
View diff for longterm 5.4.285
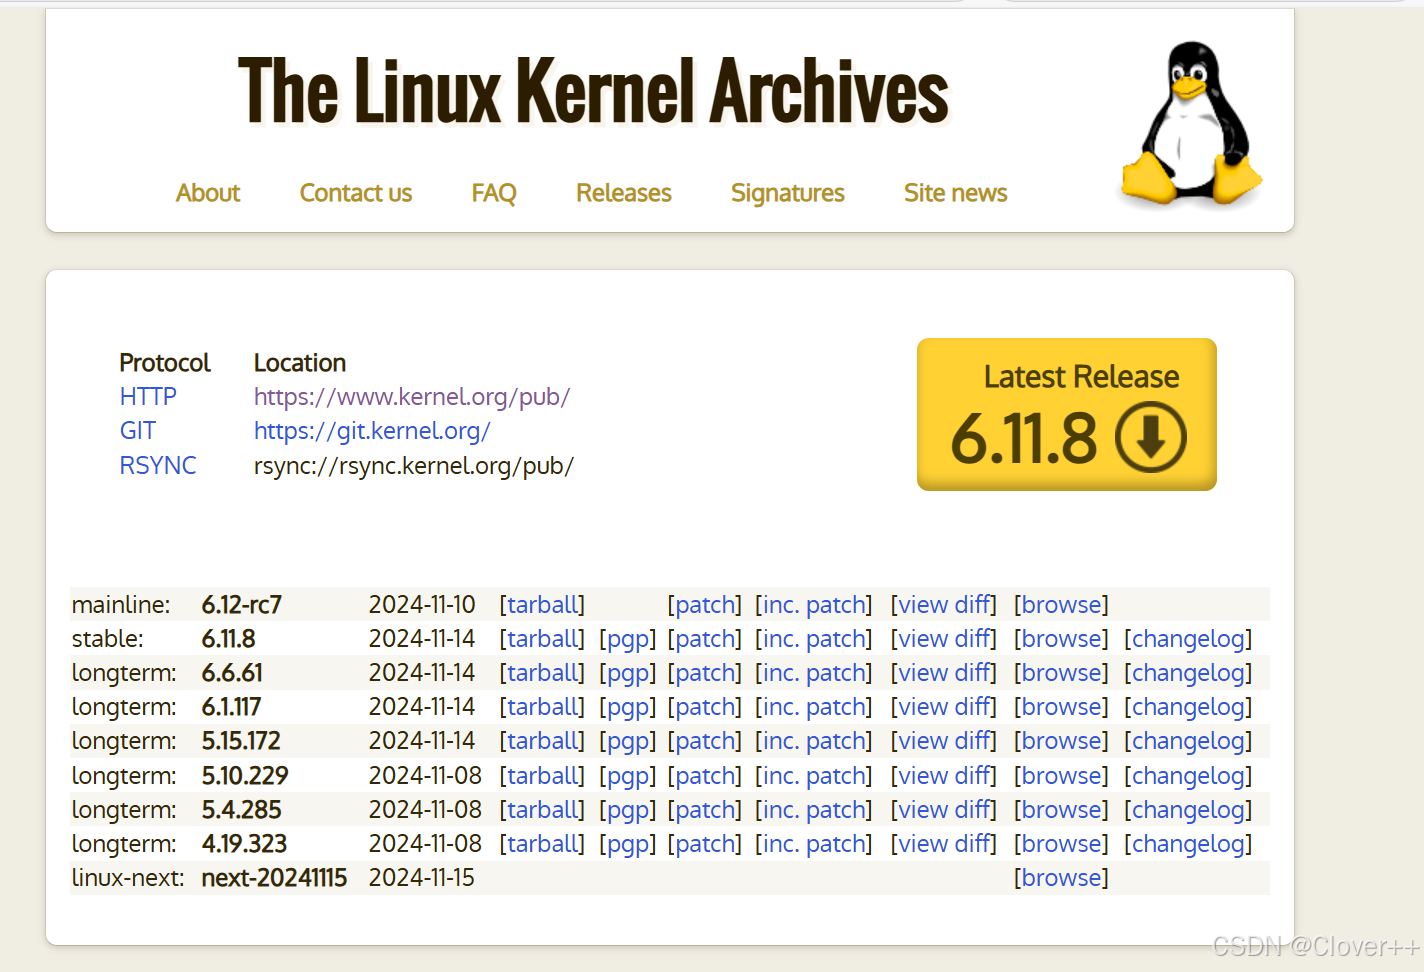[944, 810]
